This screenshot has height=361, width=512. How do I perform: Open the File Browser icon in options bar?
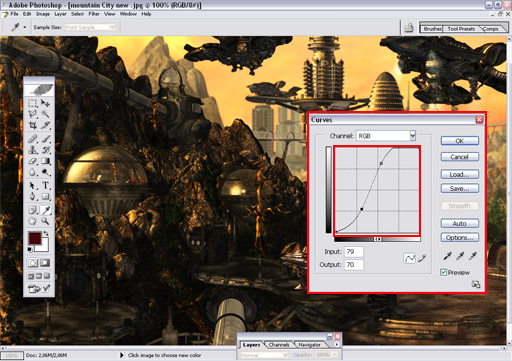pyautogui.click(x=409, y=28)
